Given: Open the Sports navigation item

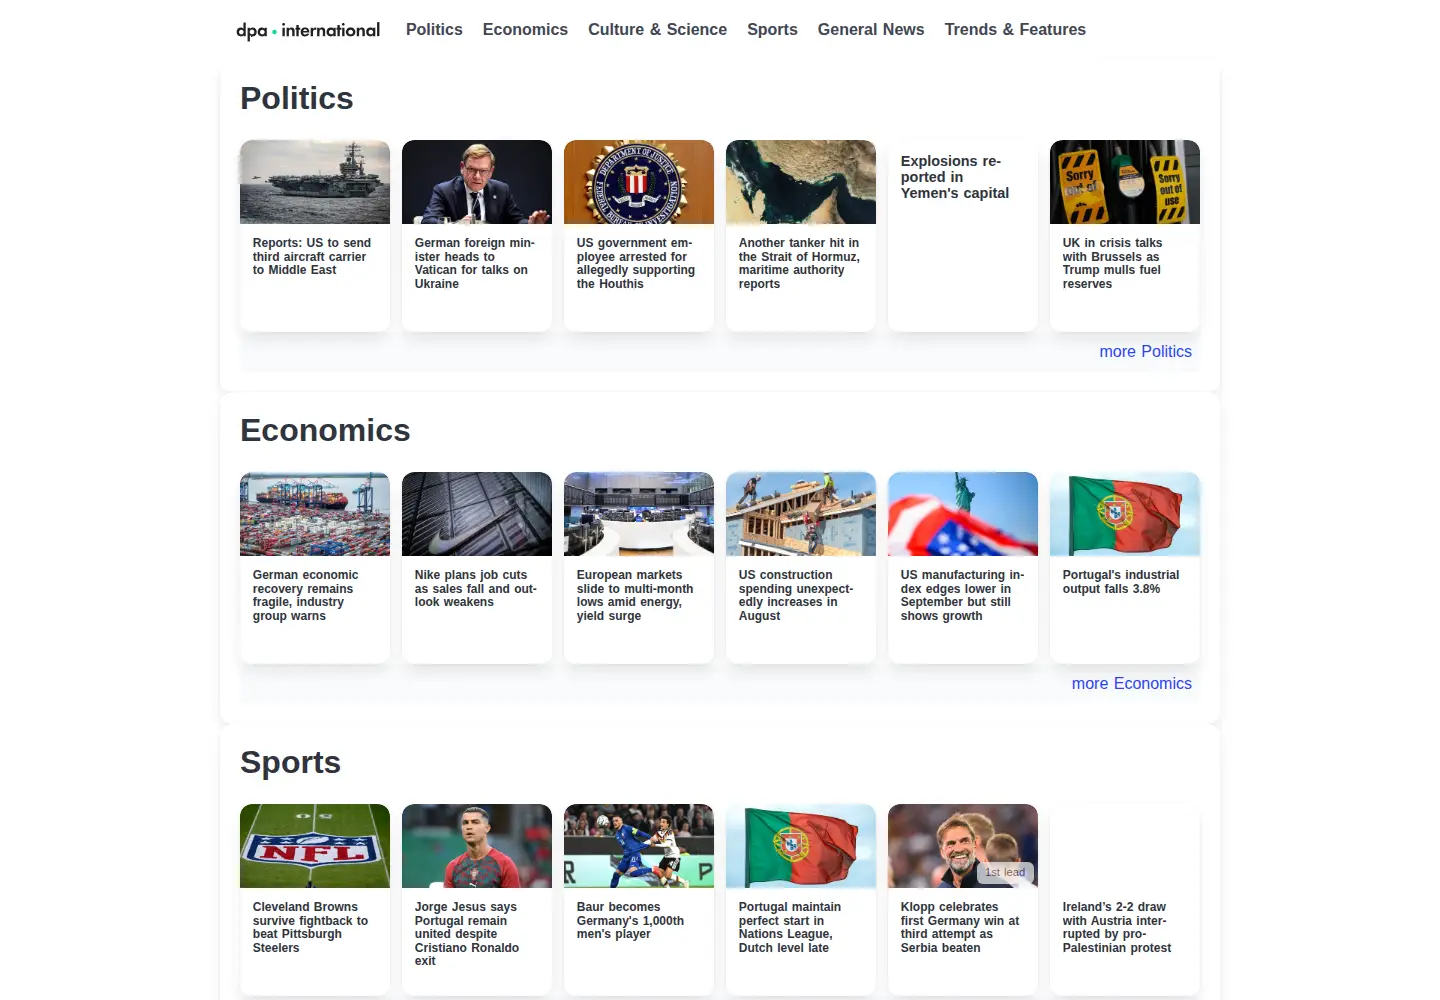Looking at the screenshot, I should tap(772, 30).
